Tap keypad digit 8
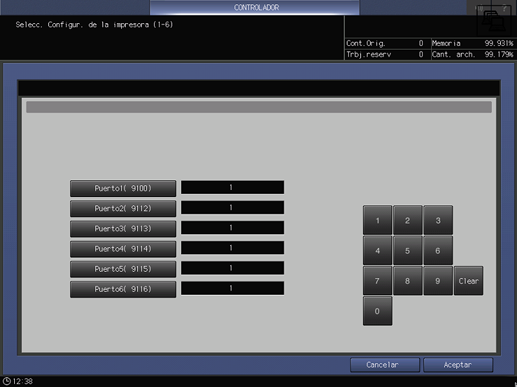Viewport: 517px width, 387px height. pyautogui.click(x=407, y=281)
